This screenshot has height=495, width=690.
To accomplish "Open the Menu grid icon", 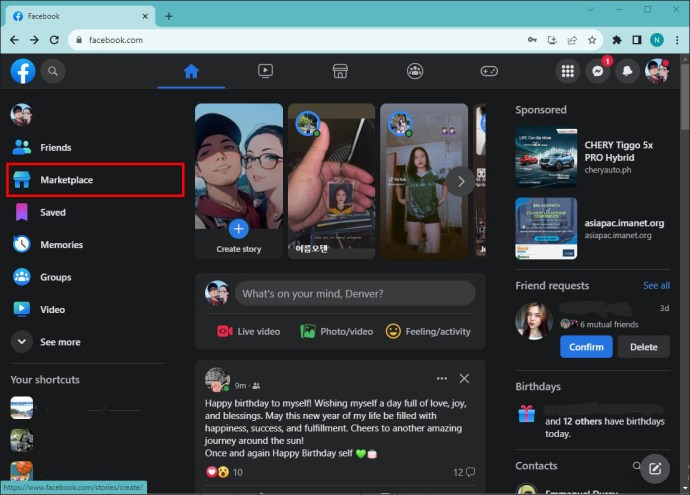I will coord(568,71).
